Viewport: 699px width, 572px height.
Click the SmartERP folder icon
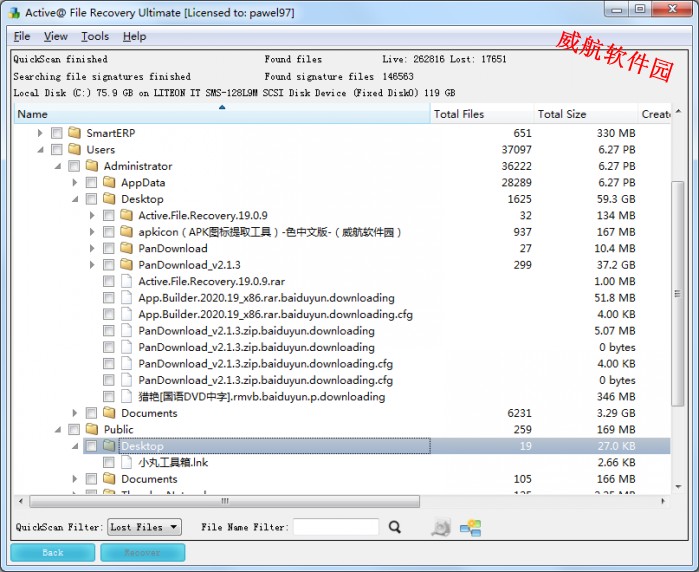click(74, 133)
